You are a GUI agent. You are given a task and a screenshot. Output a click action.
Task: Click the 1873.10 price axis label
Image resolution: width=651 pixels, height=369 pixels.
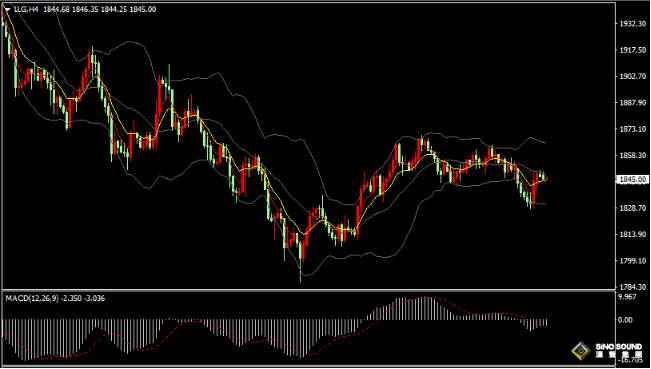[x=634, y=129]
